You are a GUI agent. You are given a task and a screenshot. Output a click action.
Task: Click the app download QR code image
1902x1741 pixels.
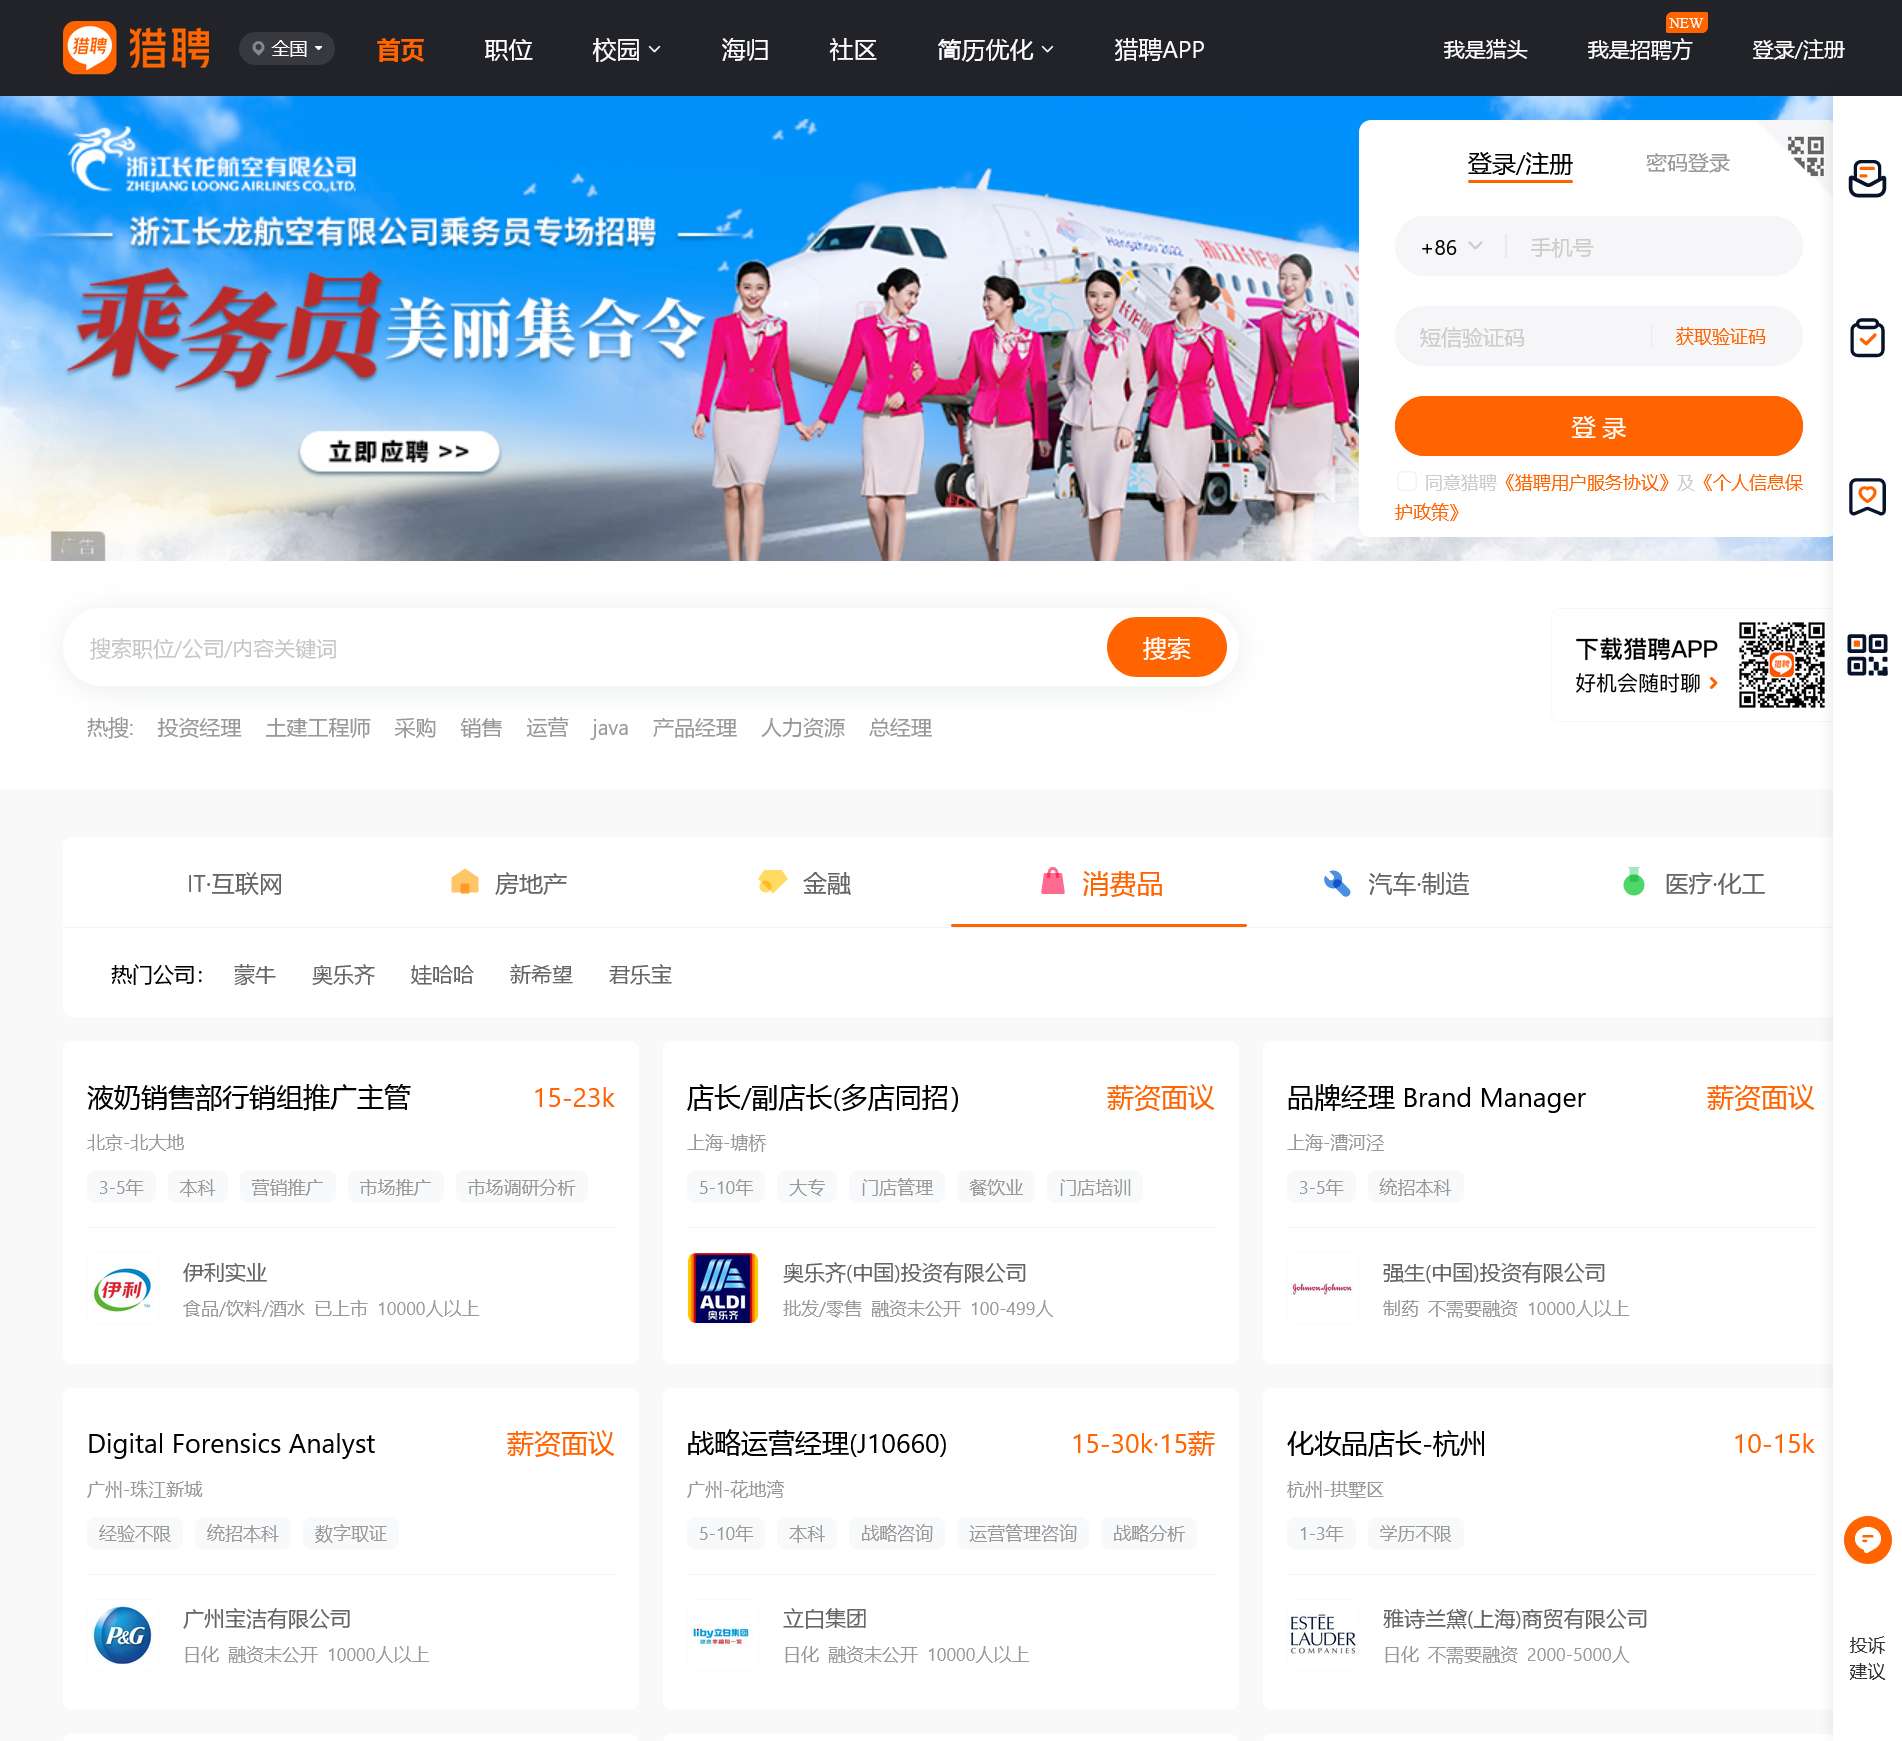1781,664
